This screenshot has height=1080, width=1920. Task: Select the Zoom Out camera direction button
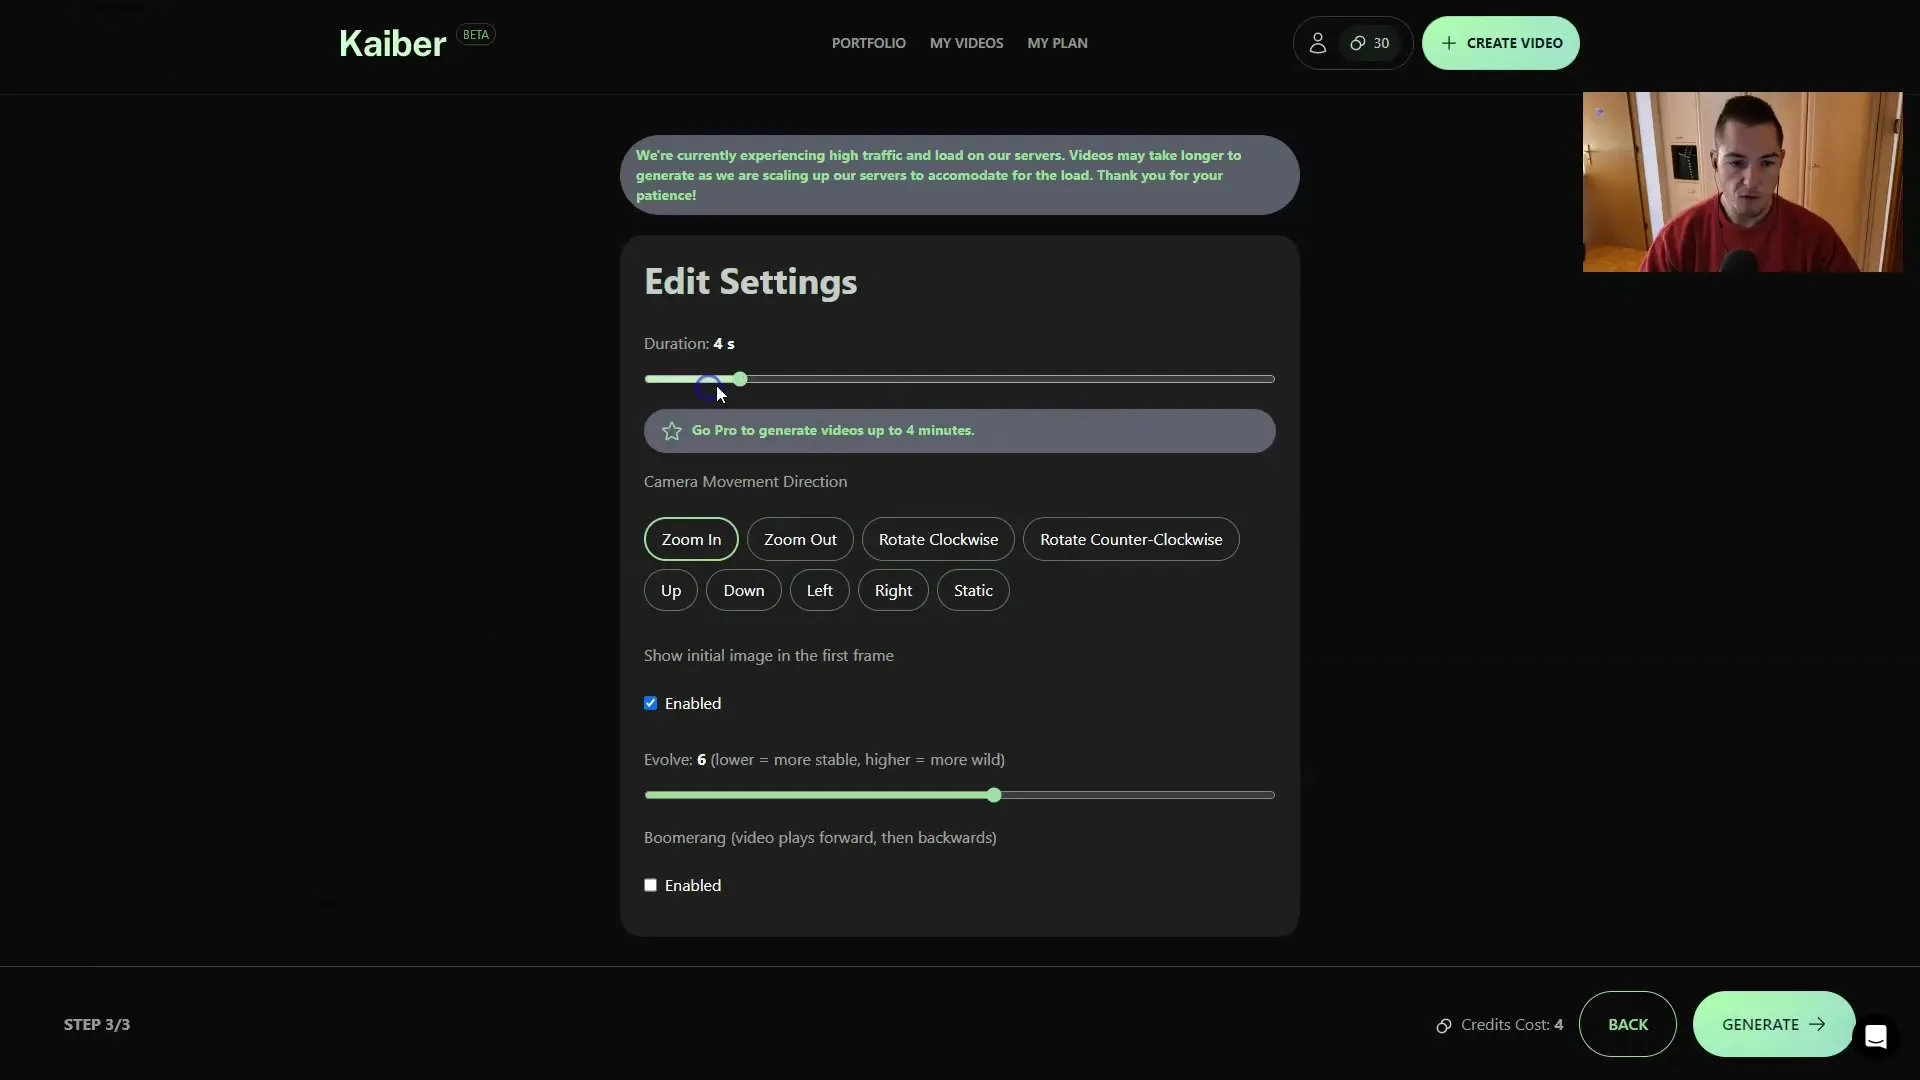pyautogui.click(x=800, y=538)
